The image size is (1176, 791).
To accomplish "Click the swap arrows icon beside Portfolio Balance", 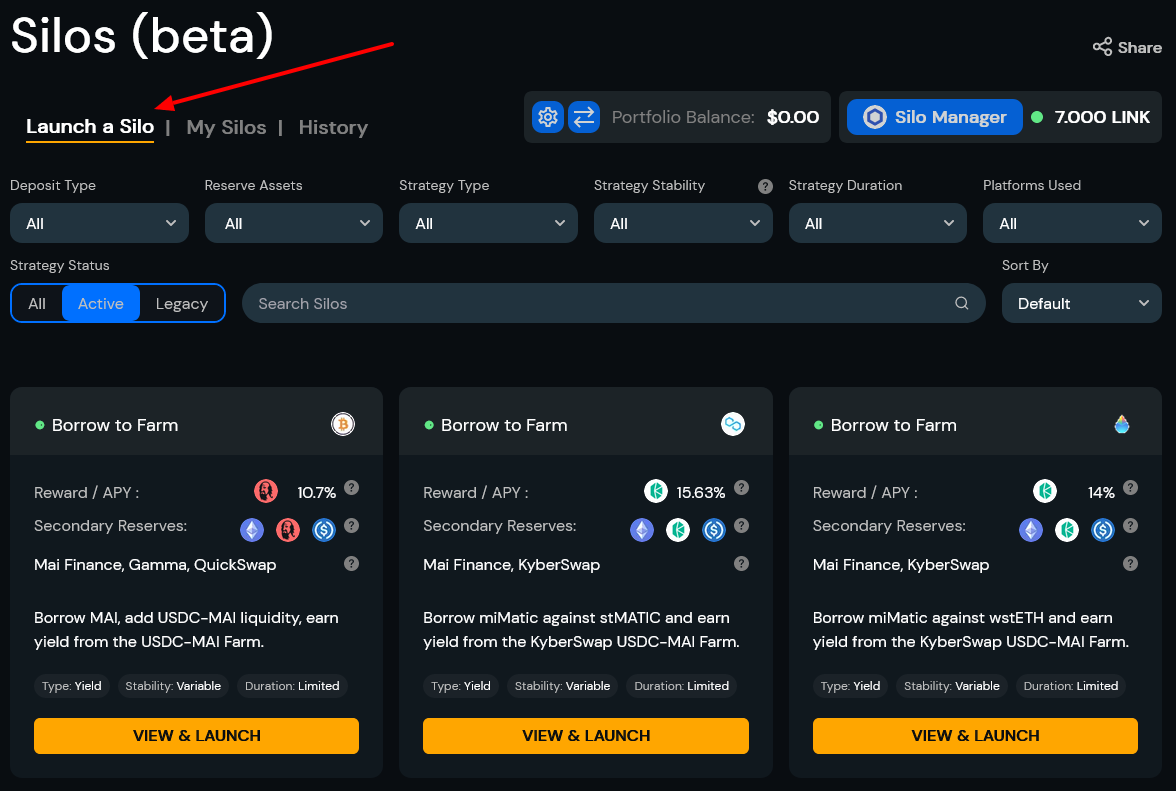I will [584, 117].
